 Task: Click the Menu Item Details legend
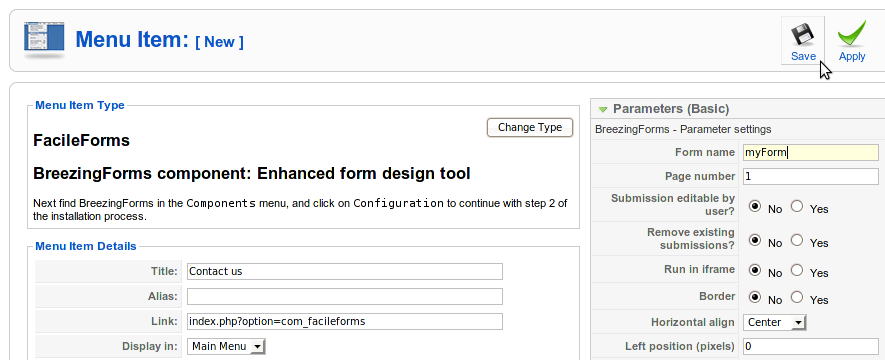(86, 247)
